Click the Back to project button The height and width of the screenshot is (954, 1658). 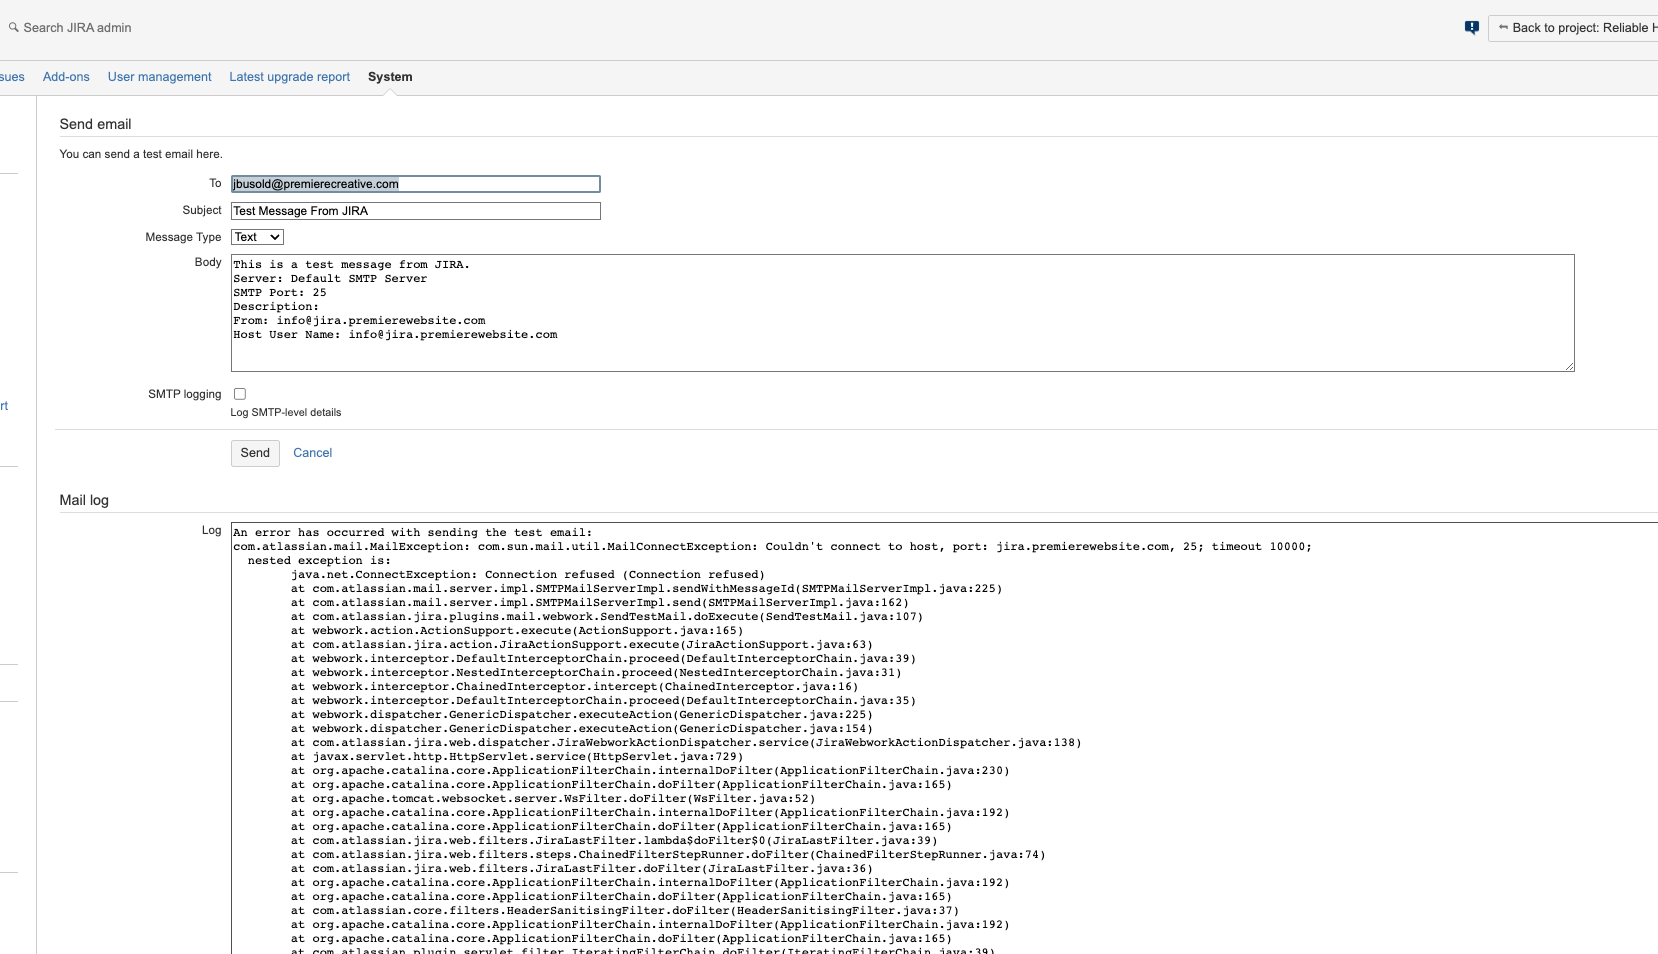pos(1573,28)
